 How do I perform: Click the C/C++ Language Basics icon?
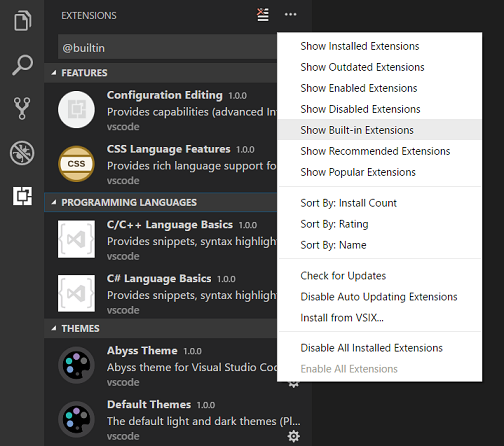pyautogui.click(x=76, y=239)
